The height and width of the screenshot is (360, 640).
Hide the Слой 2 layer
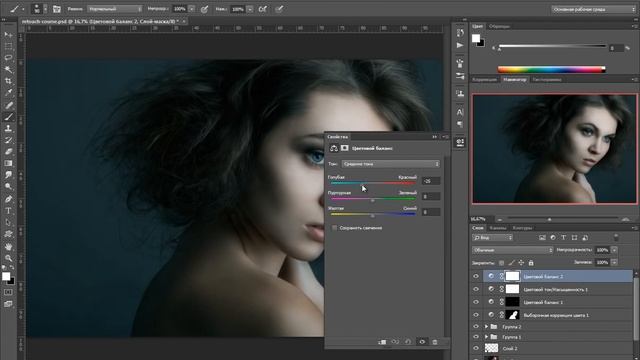click(476, 349)
